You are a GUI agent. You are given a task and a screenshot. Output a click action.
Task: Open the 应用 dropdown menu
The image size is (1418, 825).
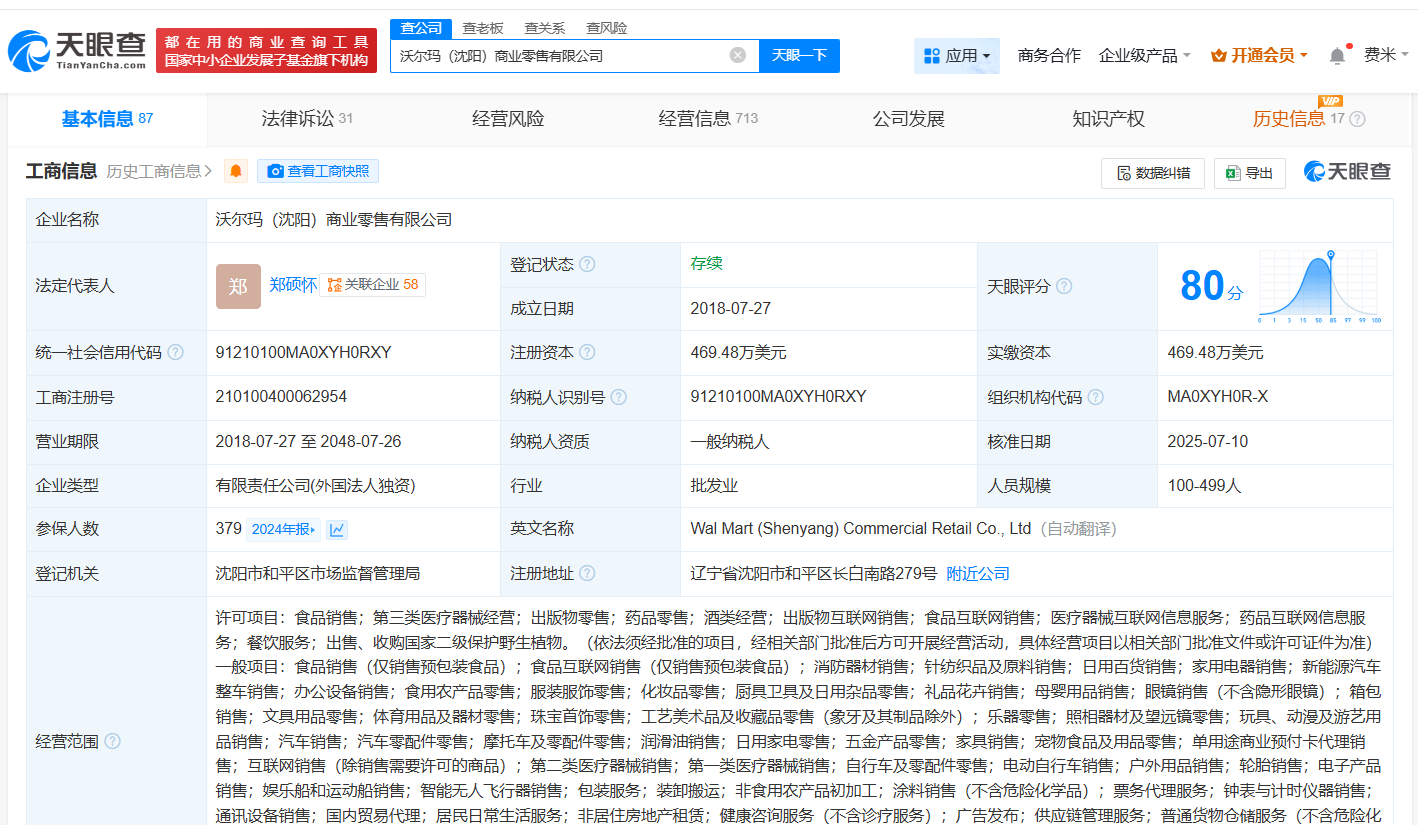957,56
